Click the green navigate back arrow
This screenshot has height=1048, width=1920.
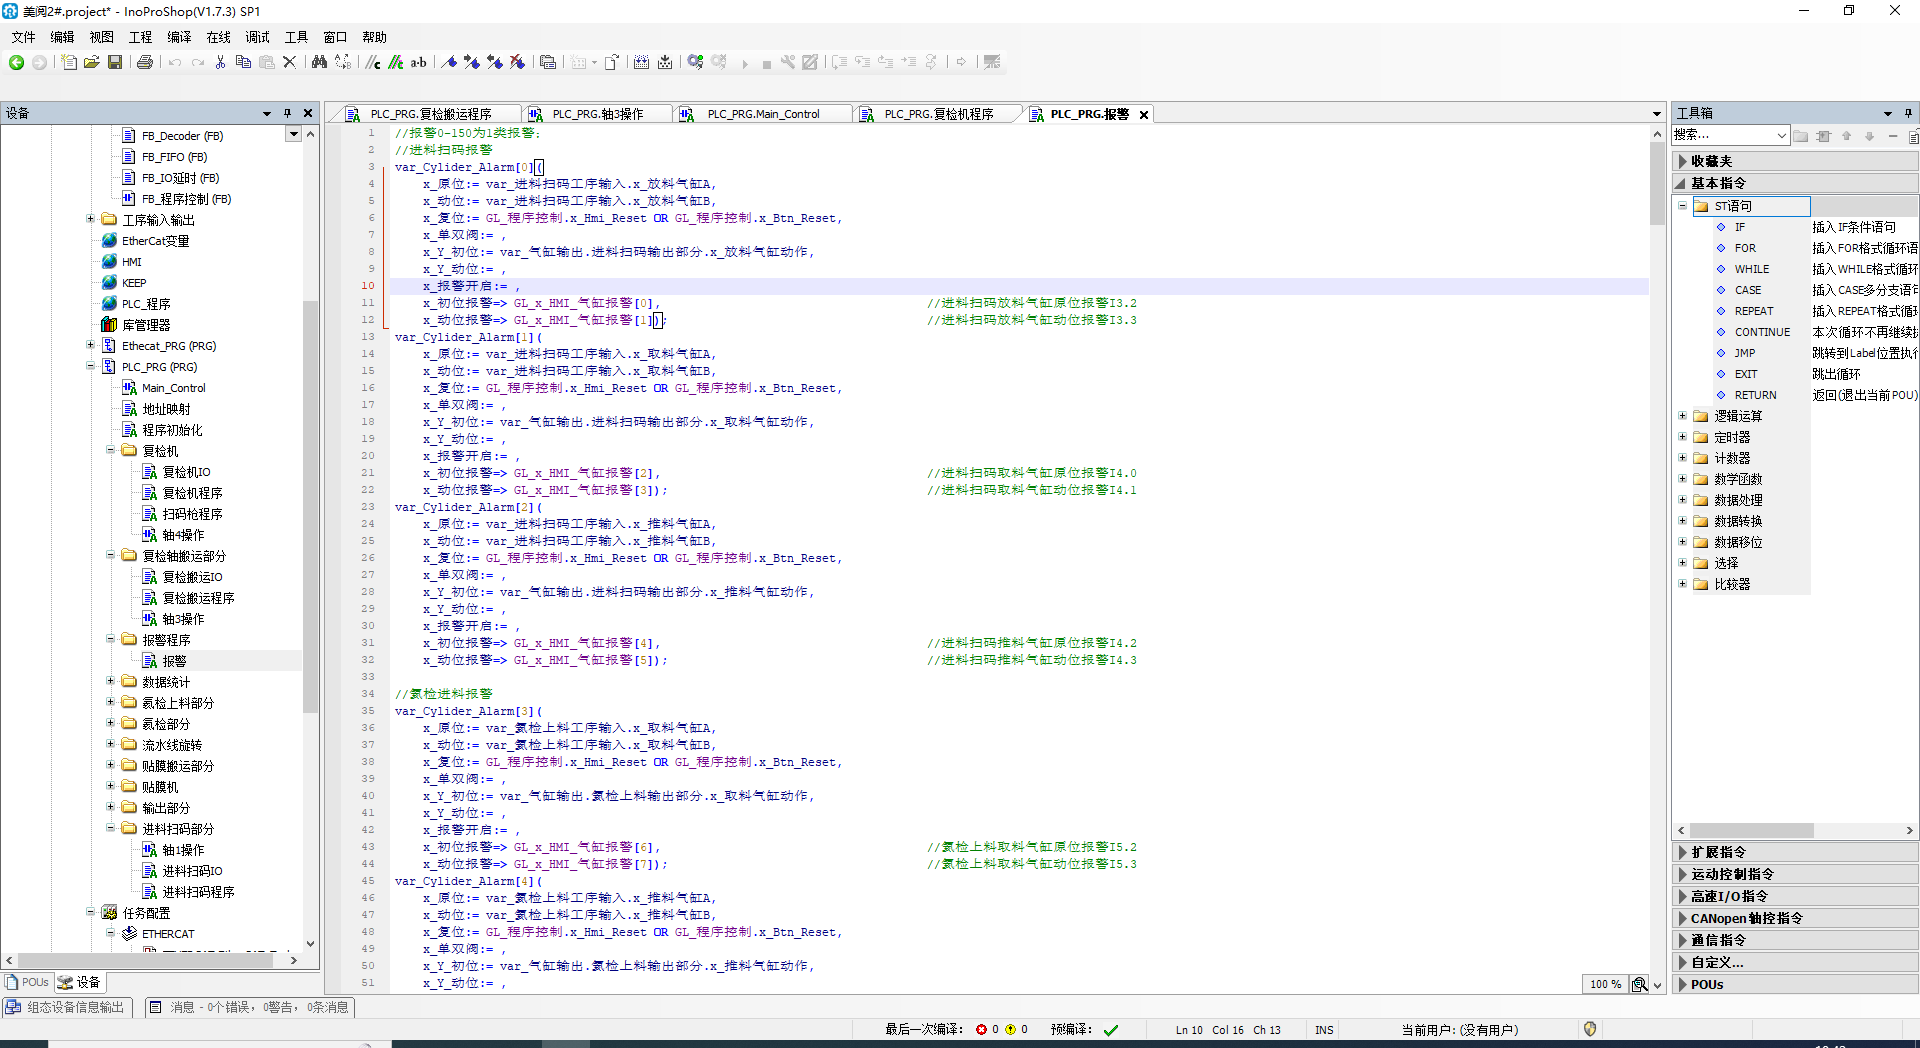(16, 62)
